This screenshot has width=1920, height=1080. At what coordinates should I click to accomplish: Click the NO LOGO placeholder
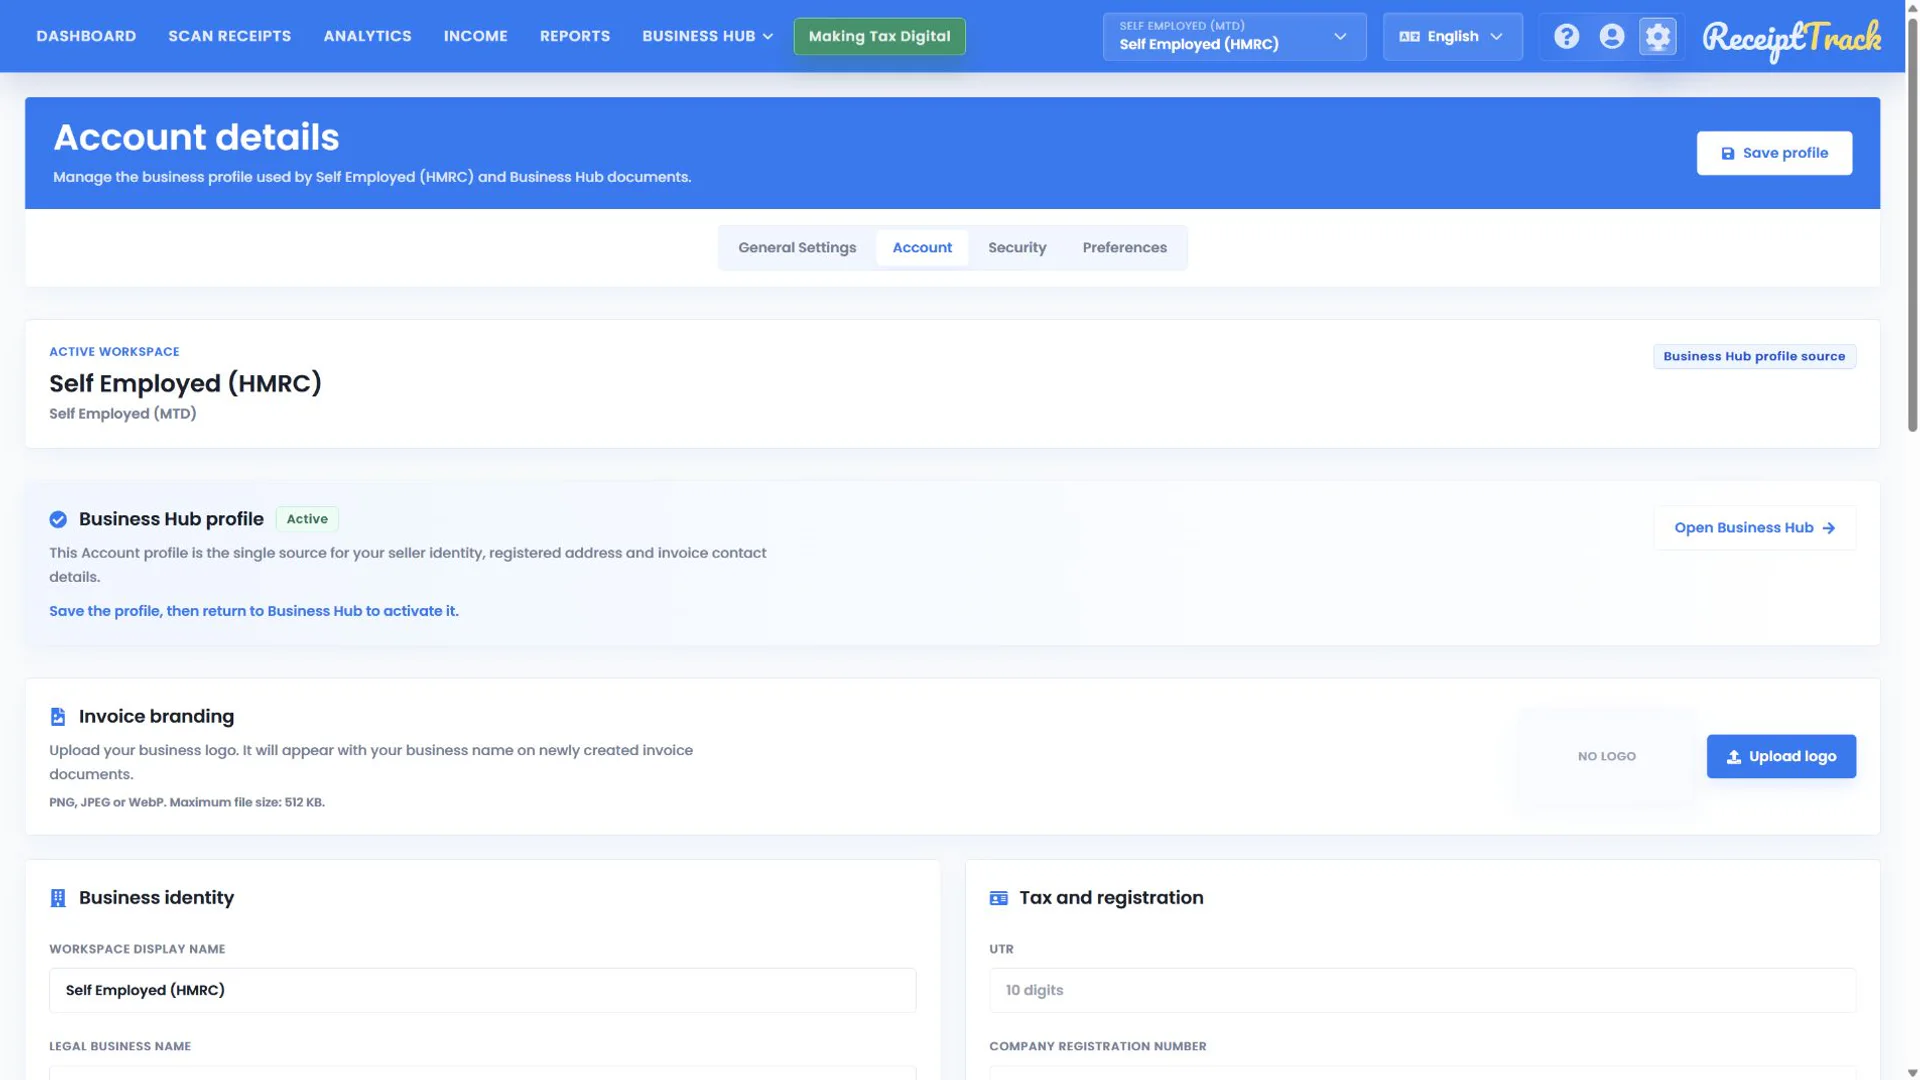(1606, 757)
